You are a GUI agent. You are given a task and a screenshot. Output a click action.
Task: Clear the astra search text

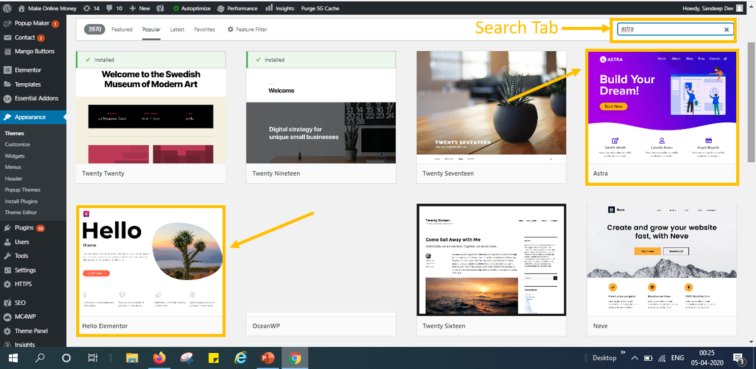click(x=727, y=29)
